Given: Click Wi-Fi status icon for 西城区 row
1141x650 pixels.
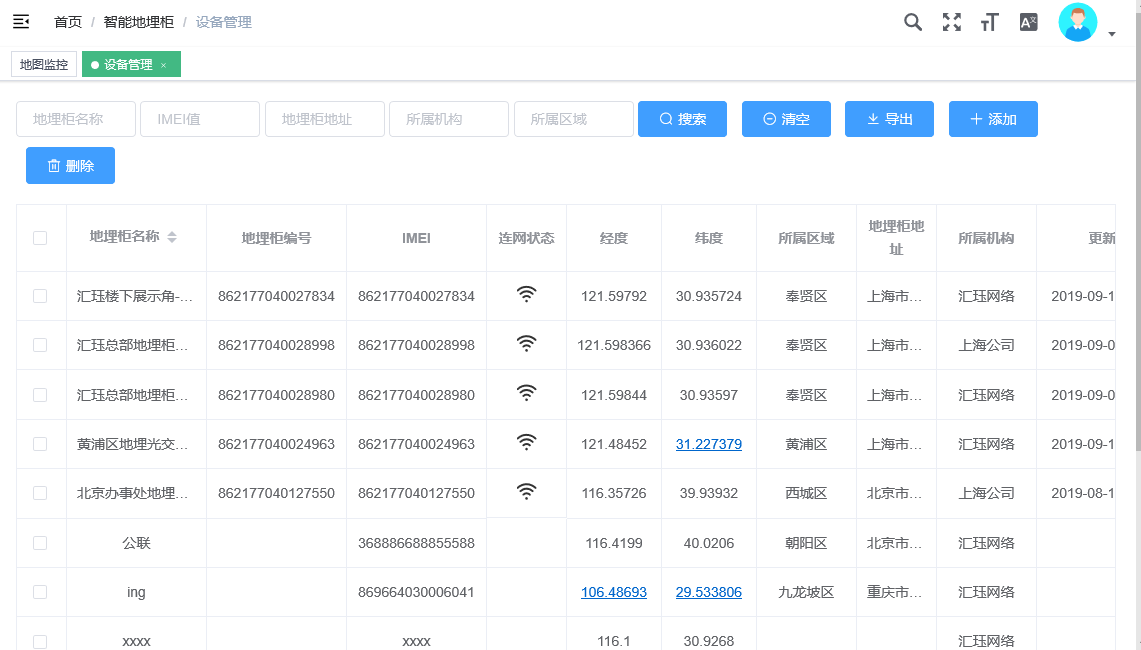Looking at the screenshot, I should pyautogui.click(x=526, y=492).
